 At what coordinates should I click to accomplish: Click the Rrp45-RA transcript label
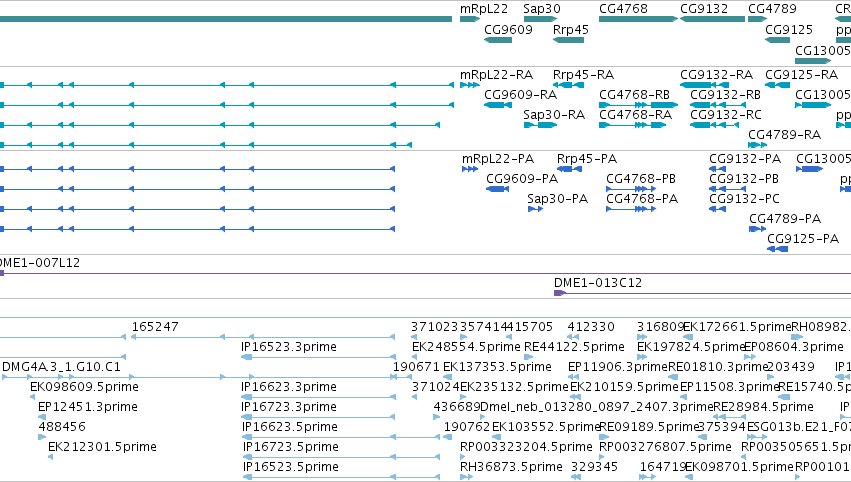583,75
